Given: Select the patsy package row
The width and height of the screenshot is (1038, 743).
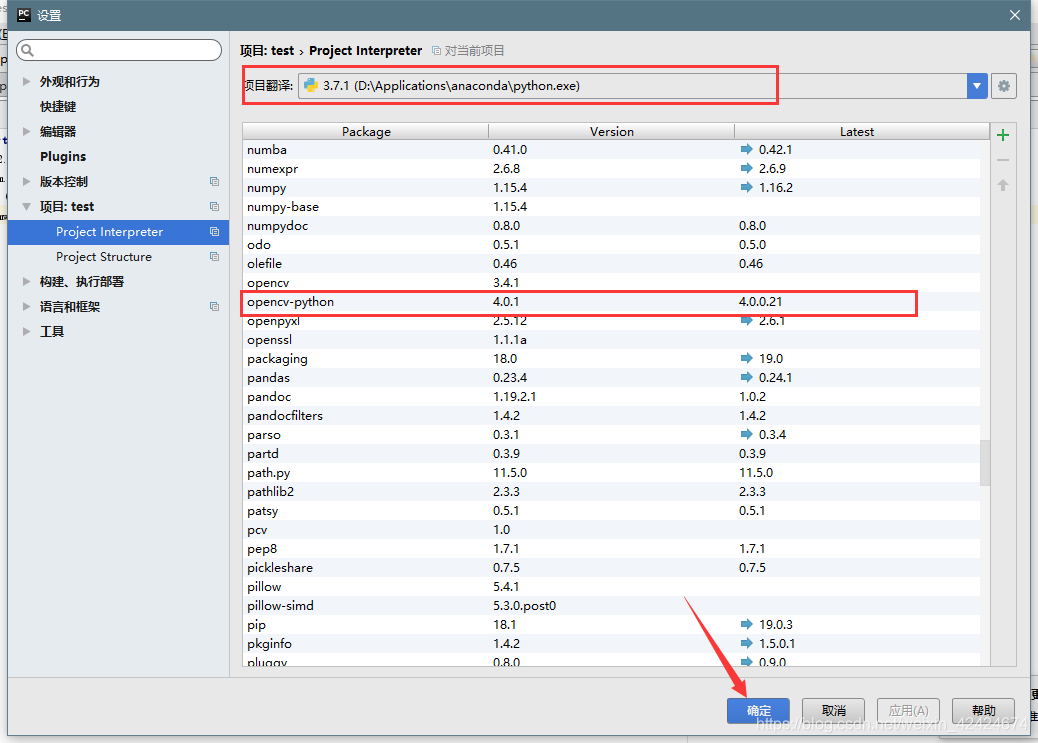Looking at the screenshot, I should pos(612,511).
